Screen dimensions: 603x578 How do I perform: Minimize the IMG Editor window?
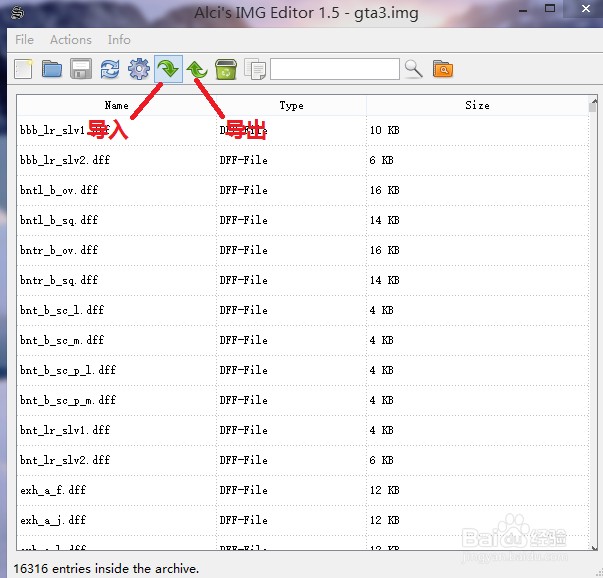tap(523, 10)
